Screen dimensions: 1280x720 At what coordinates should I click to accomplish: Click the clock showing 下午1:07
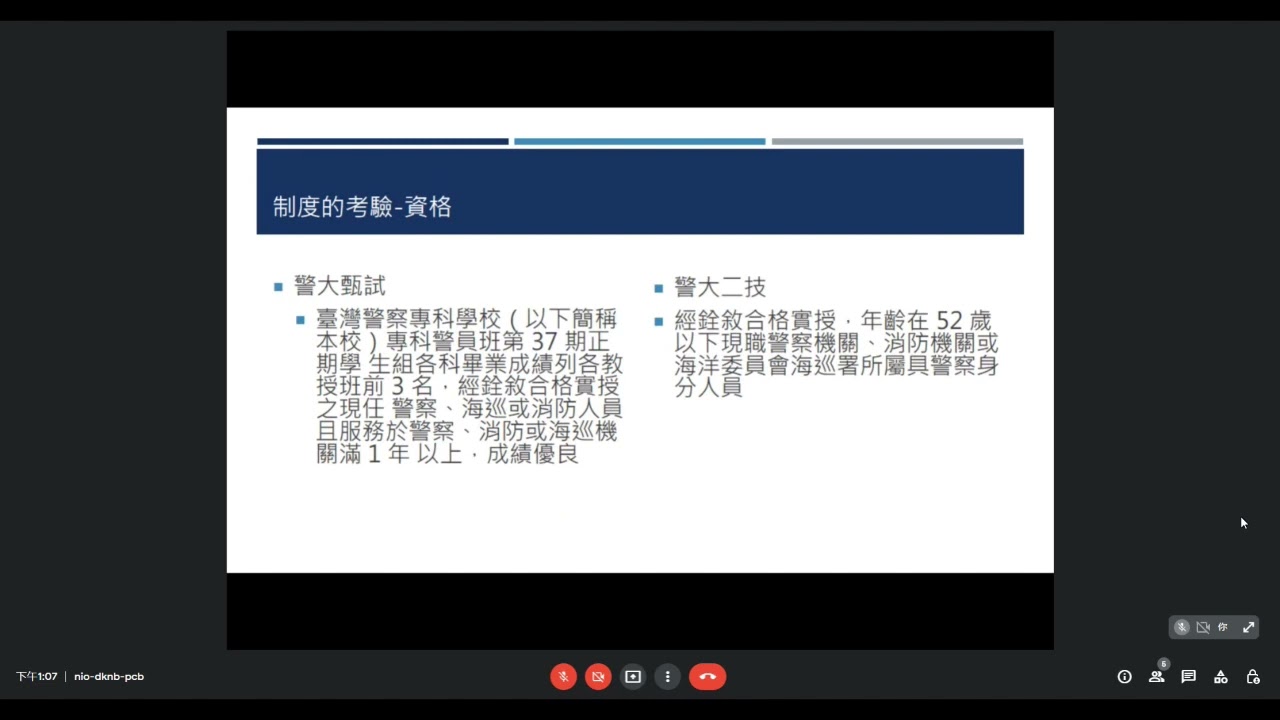(37, 677)
